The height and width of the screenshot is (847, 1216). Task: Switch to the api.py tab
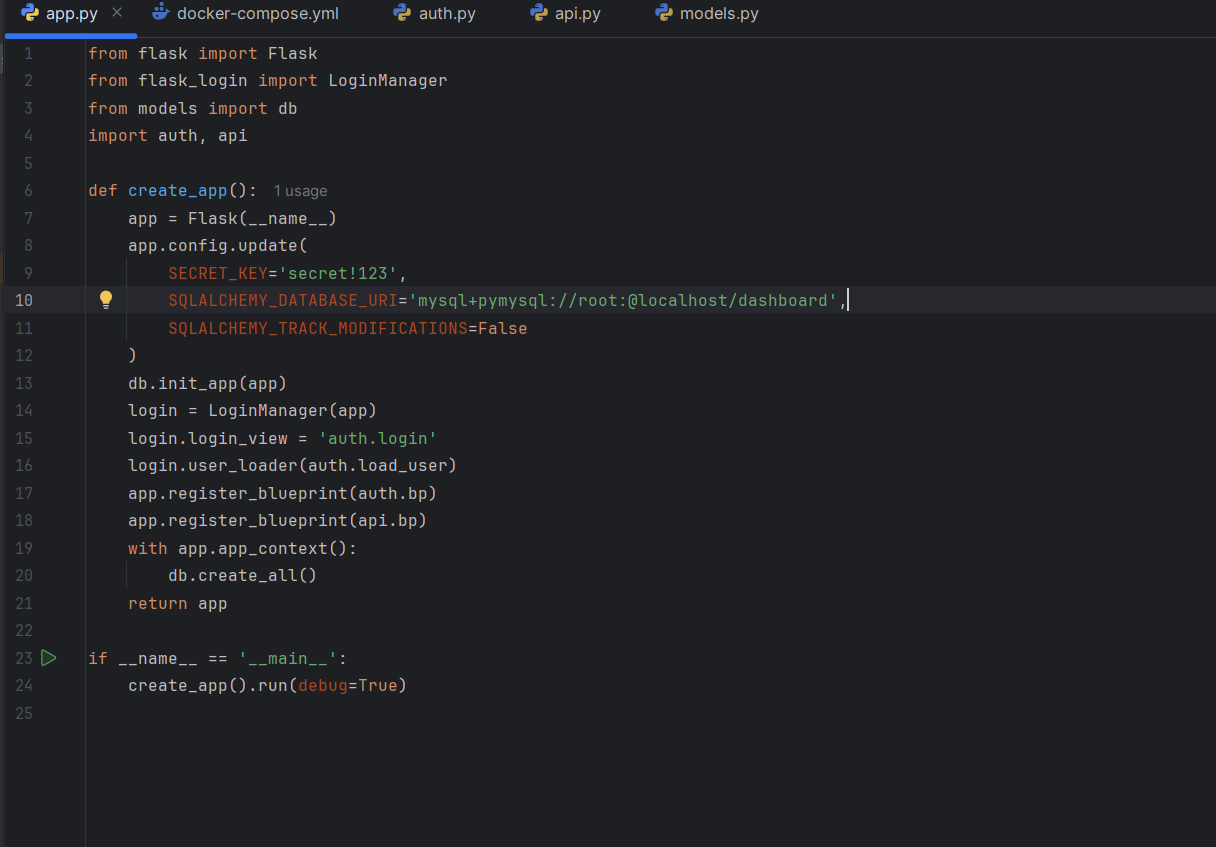(578, 14)
